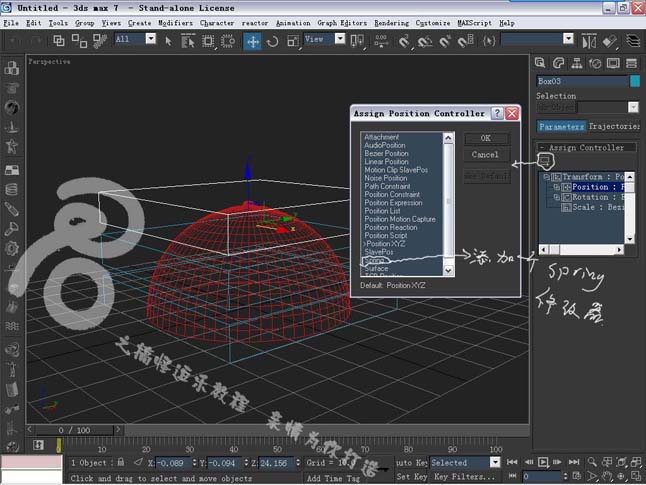Click the Add Time Tag label
646x485 pixels.
(x=334, y=478)
